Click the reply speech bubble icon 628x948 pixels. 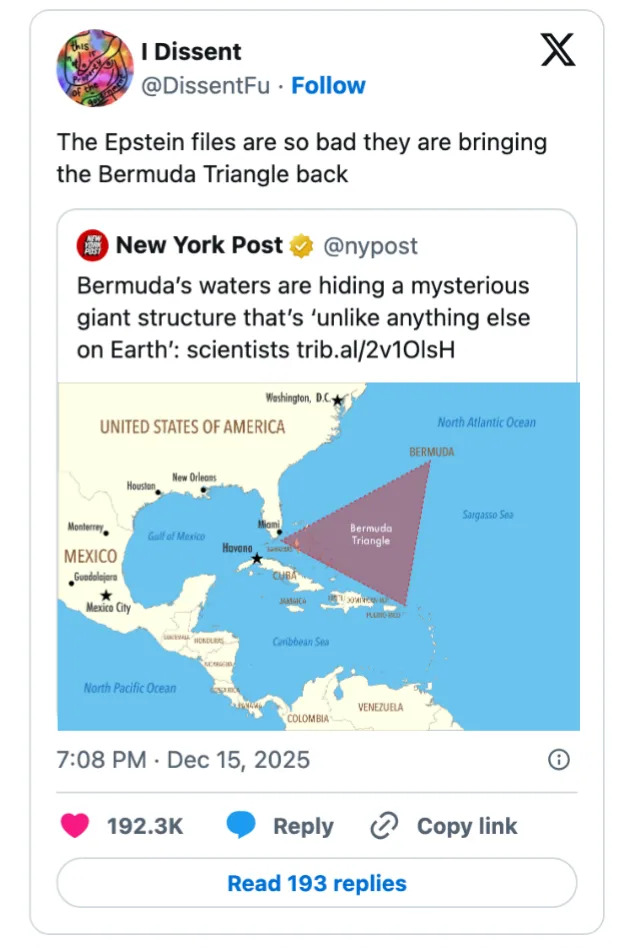tap(242, 826)
